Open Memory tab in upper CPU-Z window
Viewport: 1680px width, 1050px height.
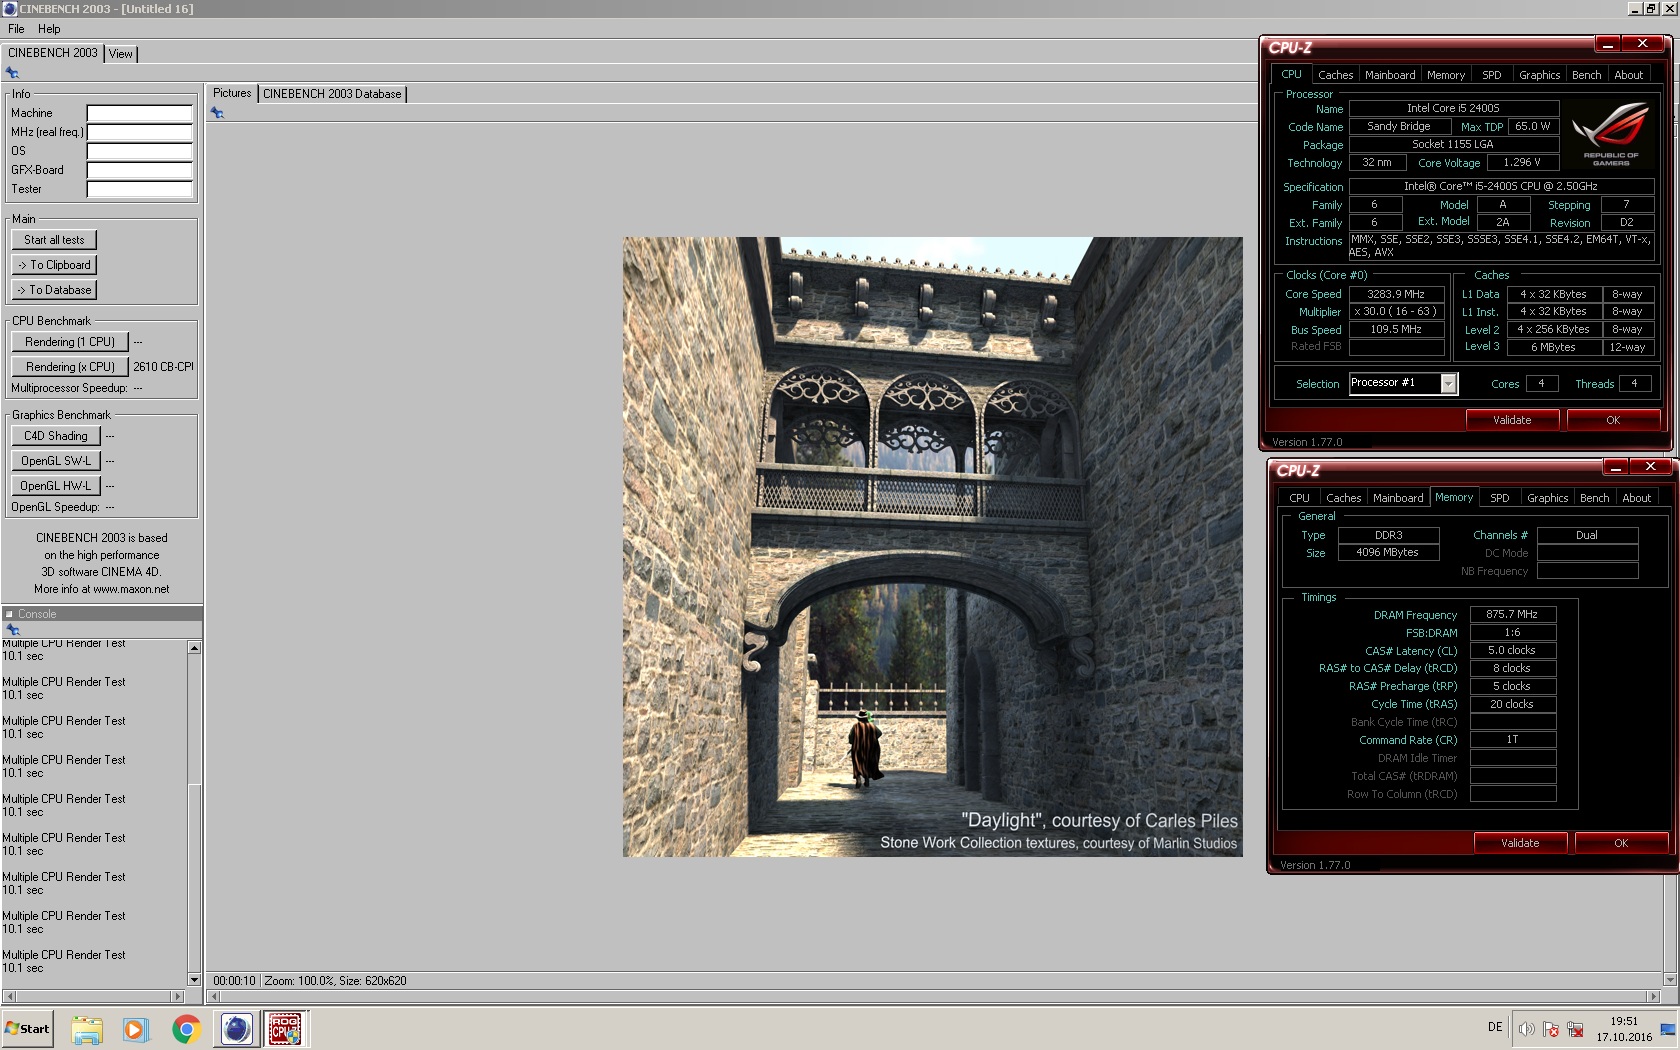1446,75
